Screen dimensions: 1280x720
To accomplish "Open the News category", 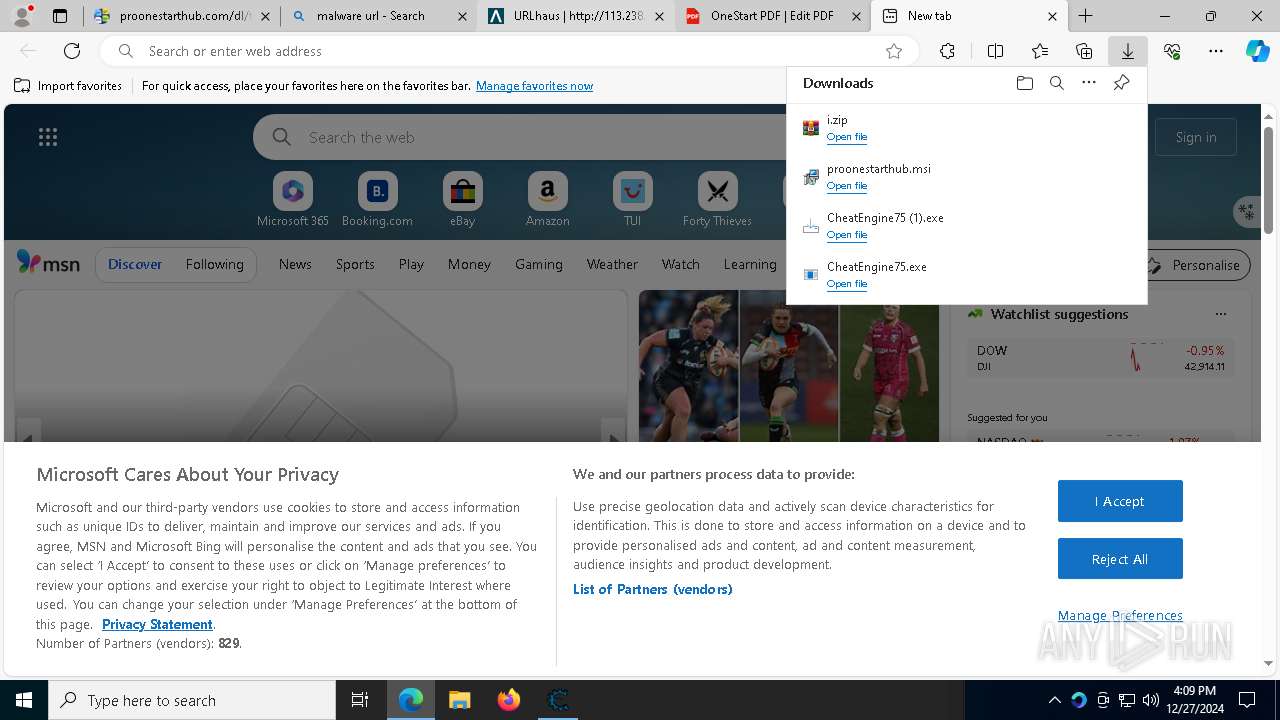I will pos(295,264).
